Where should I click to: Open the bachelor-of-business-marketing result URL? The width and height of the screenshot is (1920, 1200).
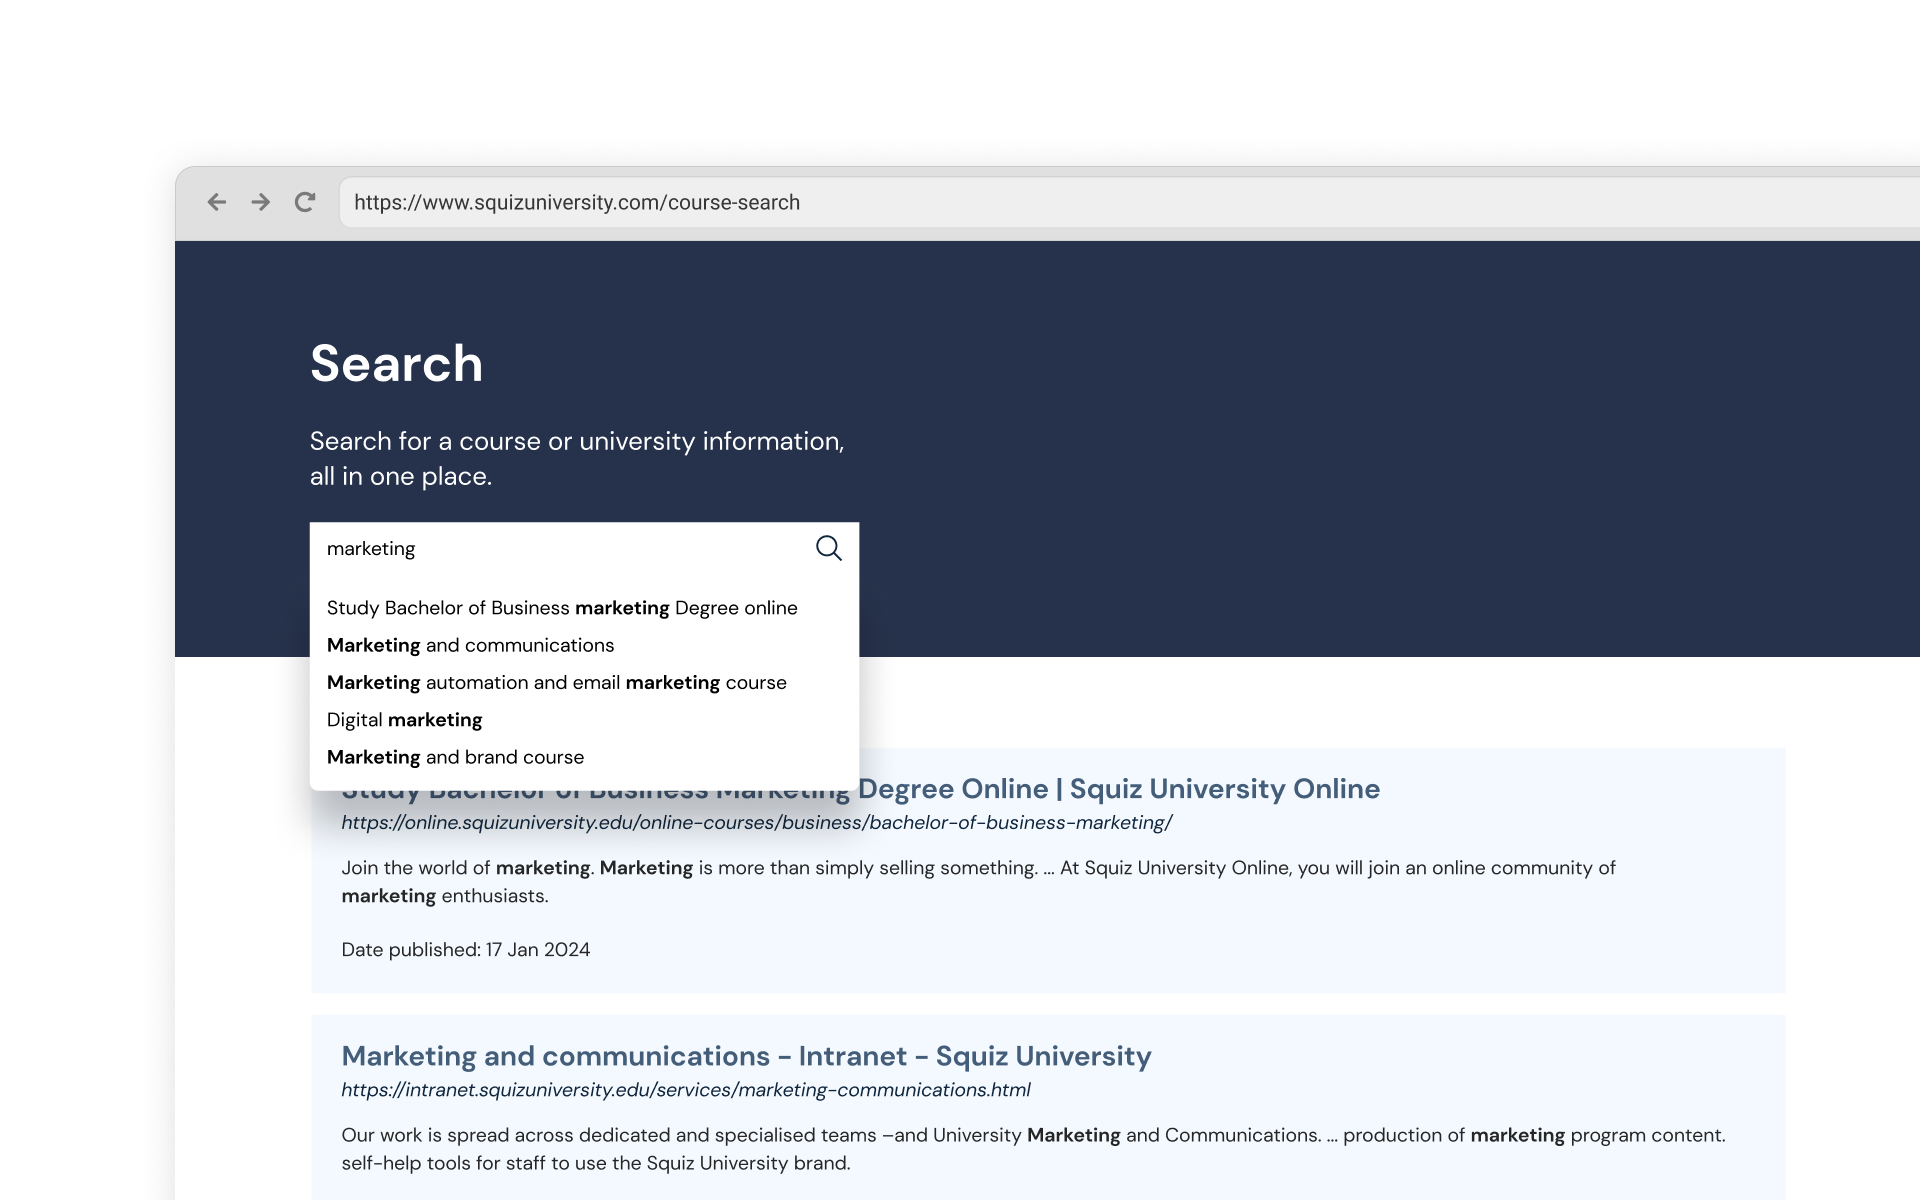[x=756, y=823]
